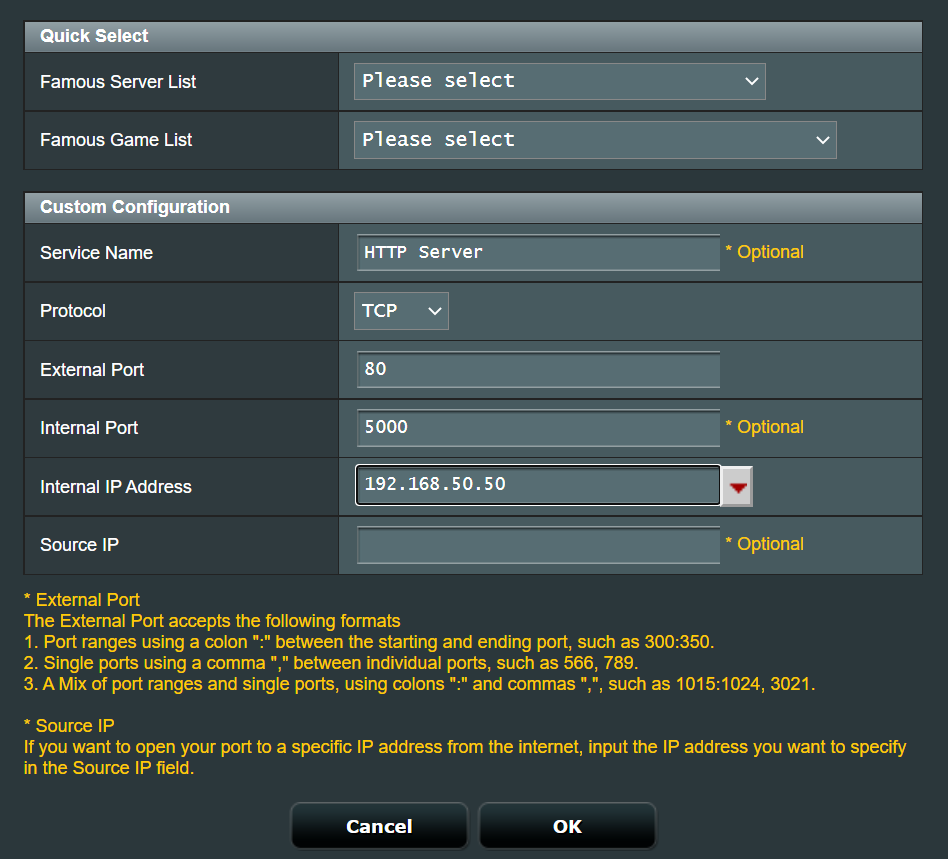948x859 pixels.
Task: Click the External Port help heading
Action: click(82, 600)
